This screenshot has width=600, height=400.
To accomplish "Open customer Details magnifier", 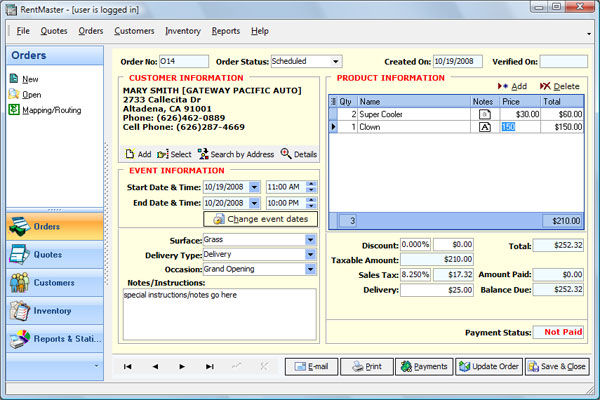I will pos(286,154).
